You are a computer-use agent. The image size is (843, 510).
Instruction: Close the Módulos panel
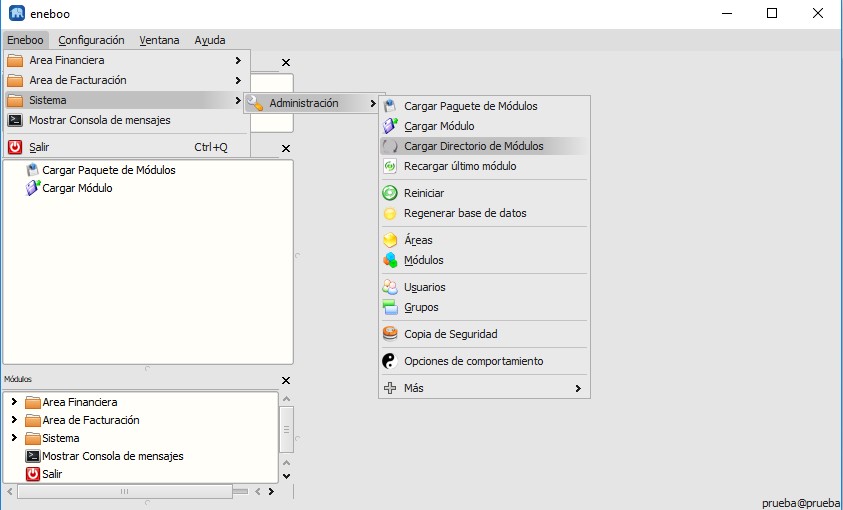[286, 380]
